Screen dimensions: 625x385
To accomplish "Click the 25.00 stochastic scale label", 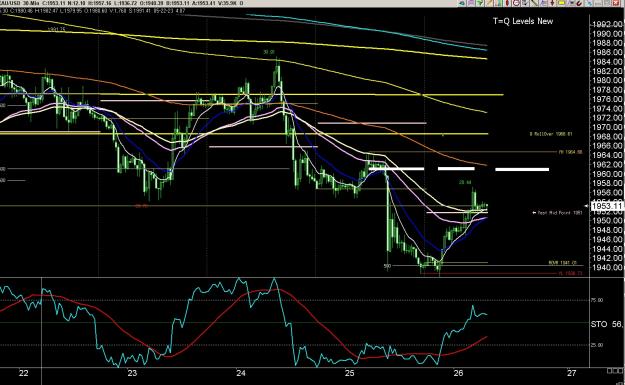I will point(596,345).
